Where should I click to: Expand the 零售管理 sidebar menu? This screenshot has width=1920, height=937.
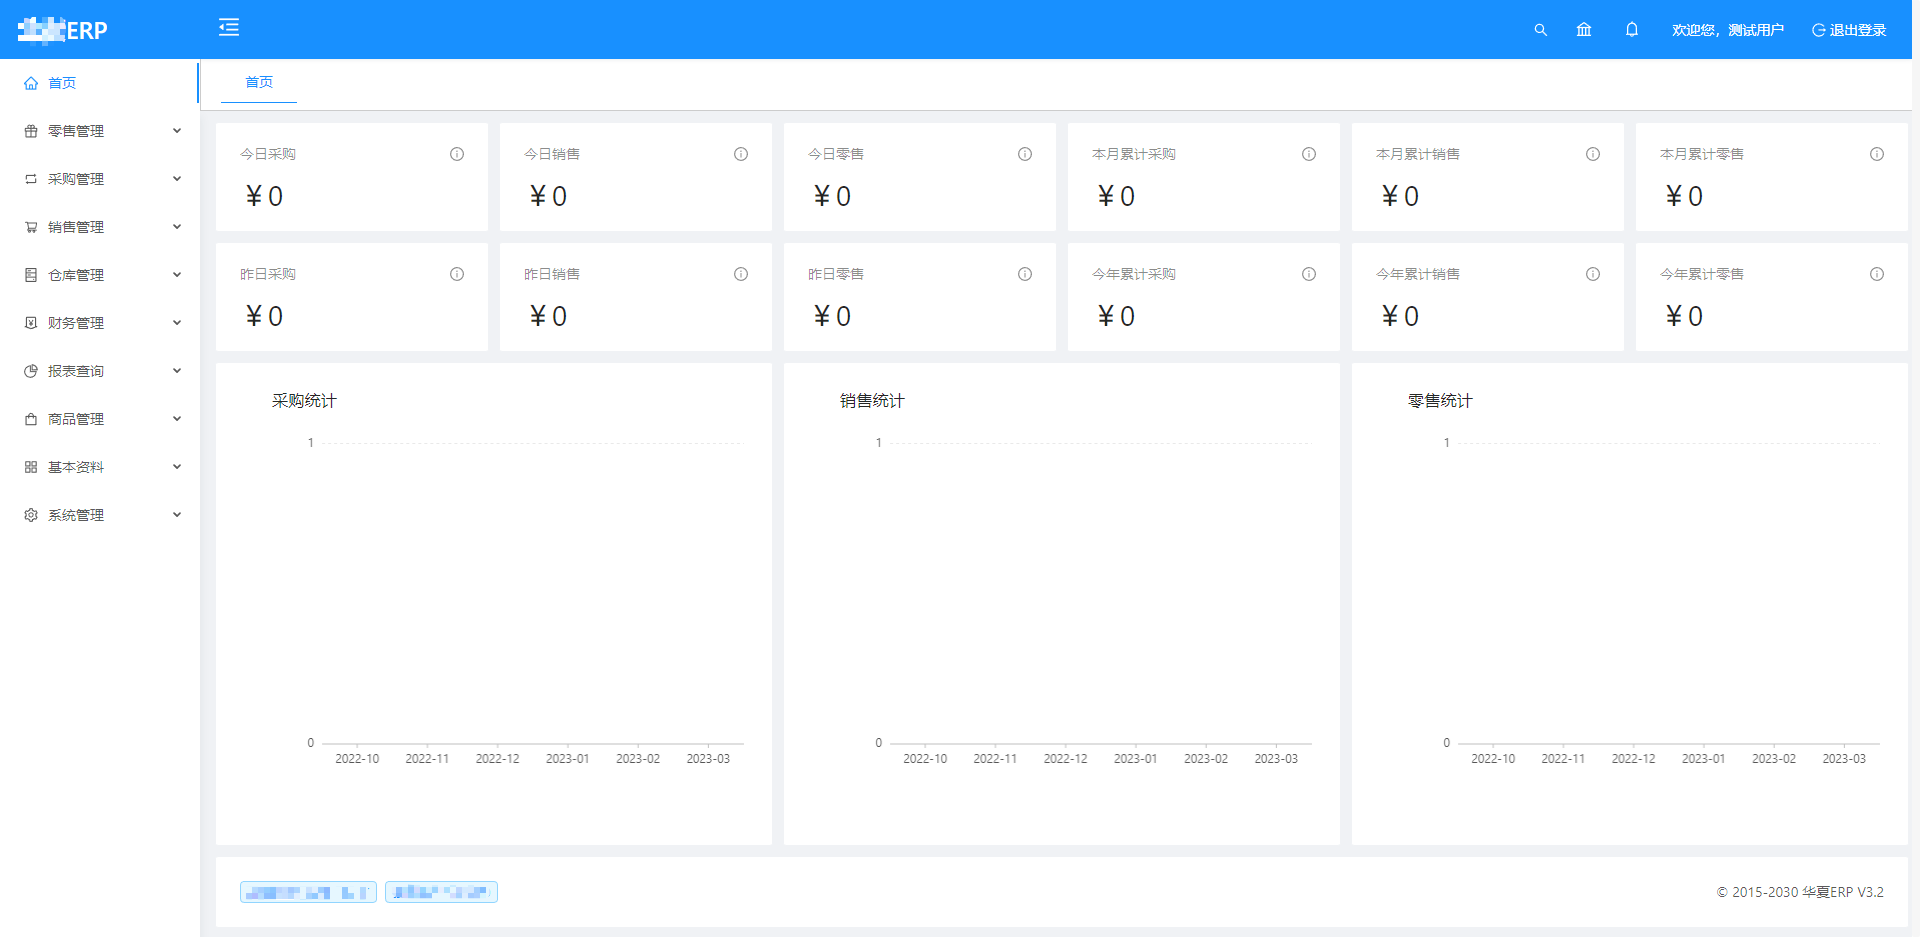100,131
